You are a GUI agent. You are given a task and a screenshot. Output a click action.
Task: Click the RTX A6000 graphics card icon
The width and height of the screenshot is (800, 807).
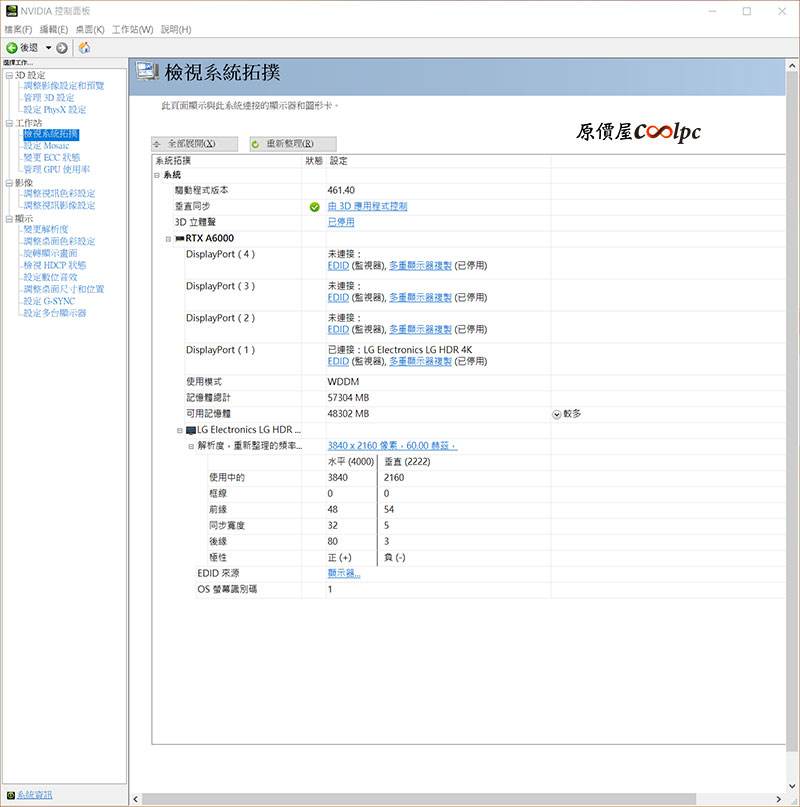(x=179, y=239)
